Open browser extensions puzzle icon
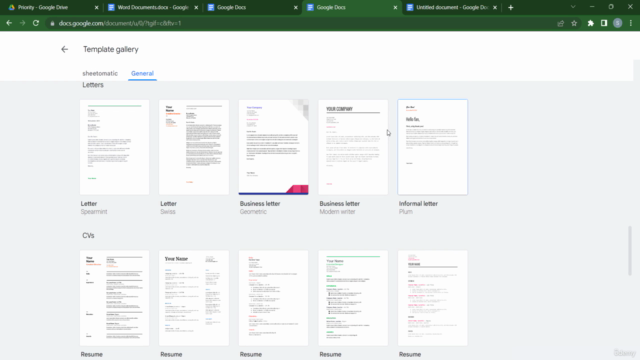The image size is (640, 360). [x=591, y=23]
